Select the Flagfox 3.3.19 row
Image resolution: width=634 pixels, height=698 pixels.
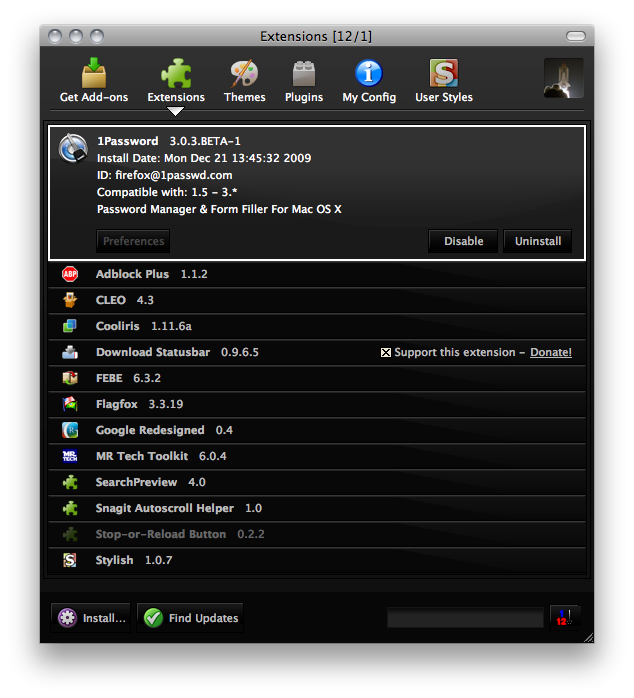pyautogui.click(x=317, y=404)
